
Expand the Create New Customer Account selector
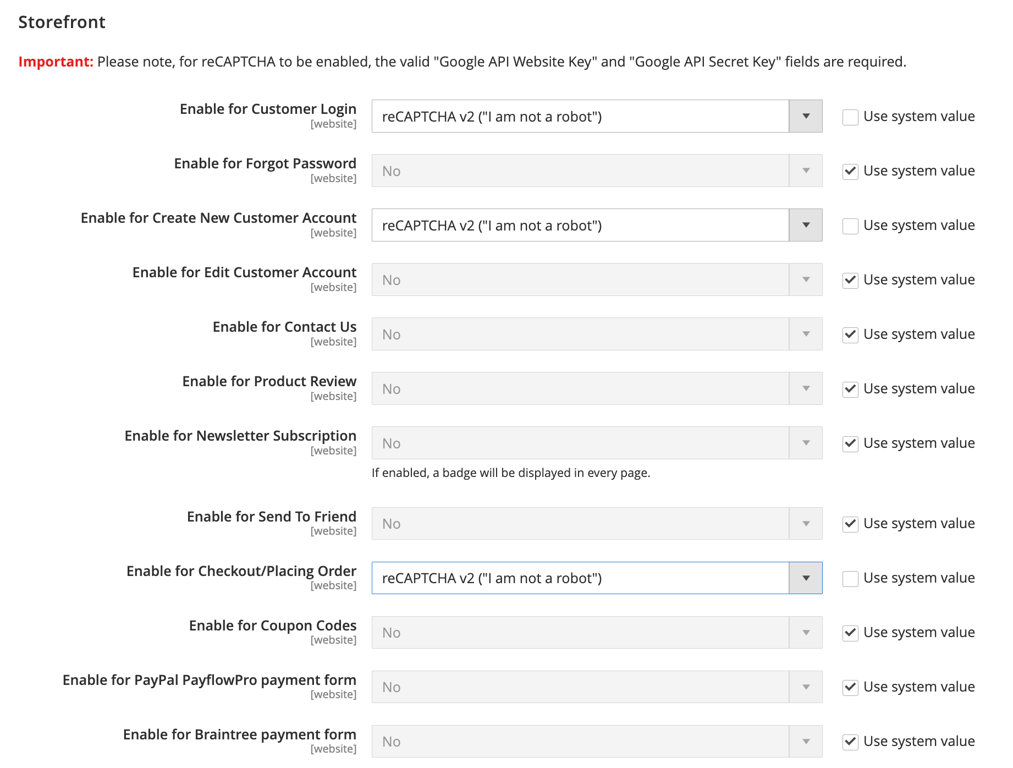(x=805, y=225)
